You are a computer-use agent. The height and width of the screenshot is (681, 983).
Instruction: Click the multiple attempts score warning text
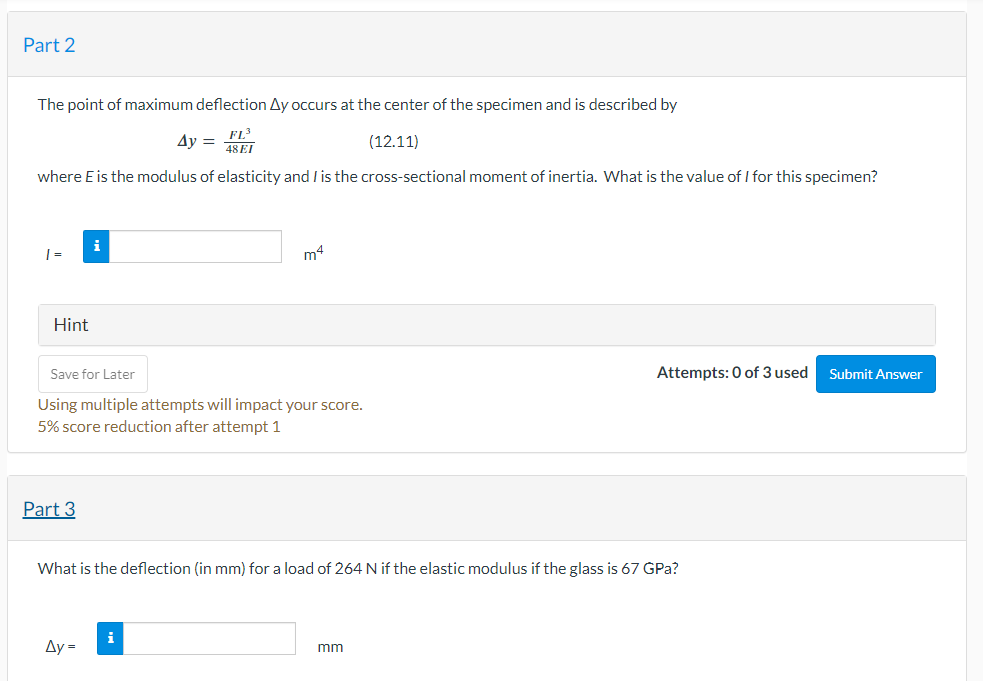pos(200,405)
